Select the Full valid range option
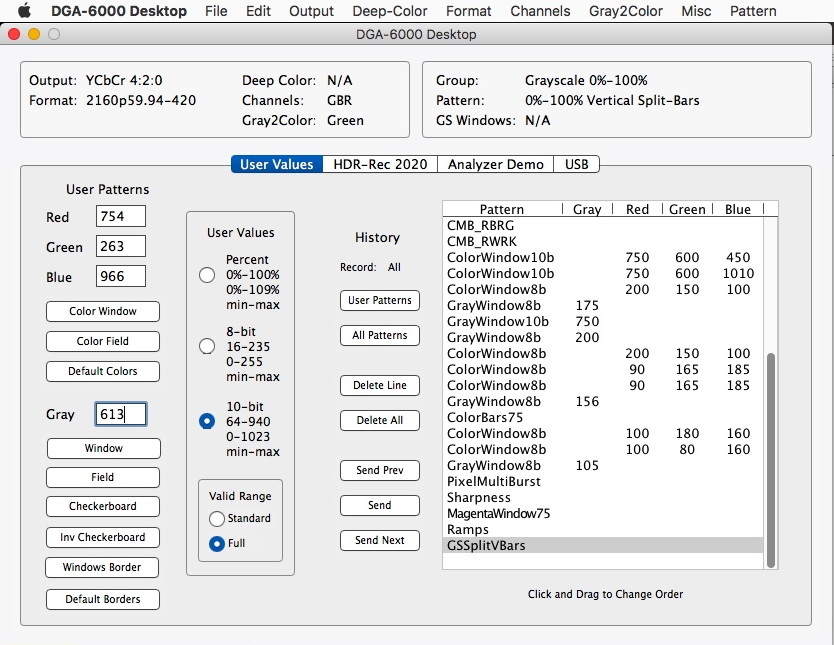 [217, 544]
